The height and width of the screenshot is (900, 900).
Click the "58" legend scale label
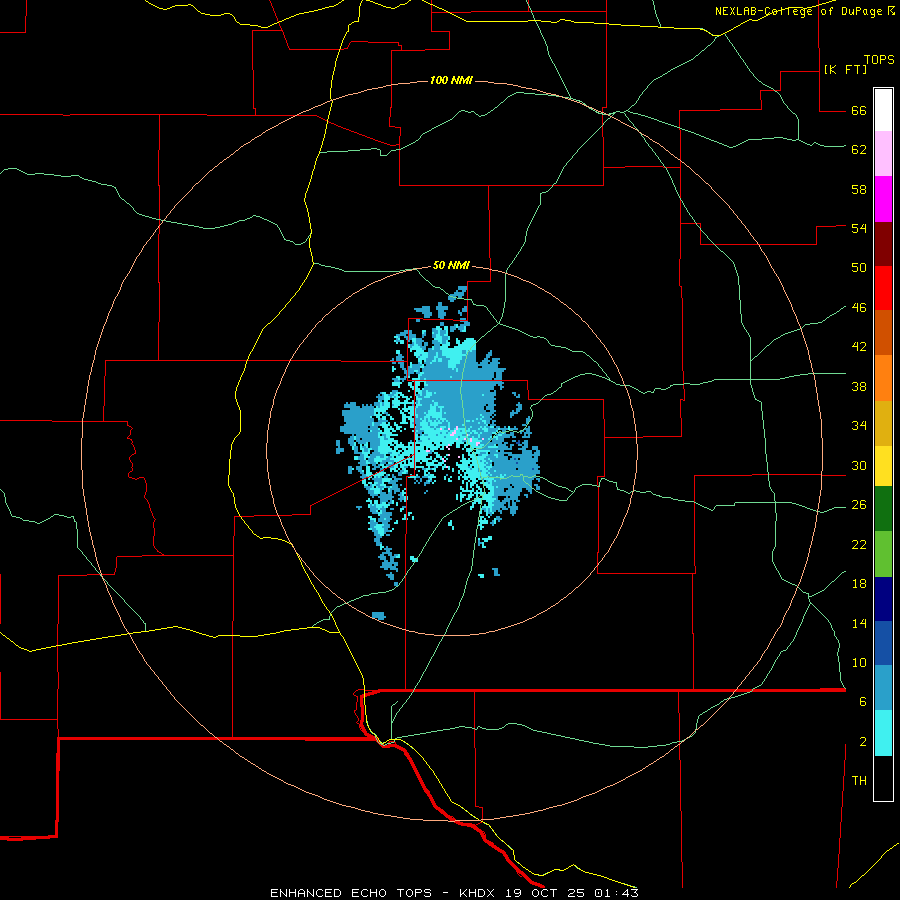tap(859, 189)
